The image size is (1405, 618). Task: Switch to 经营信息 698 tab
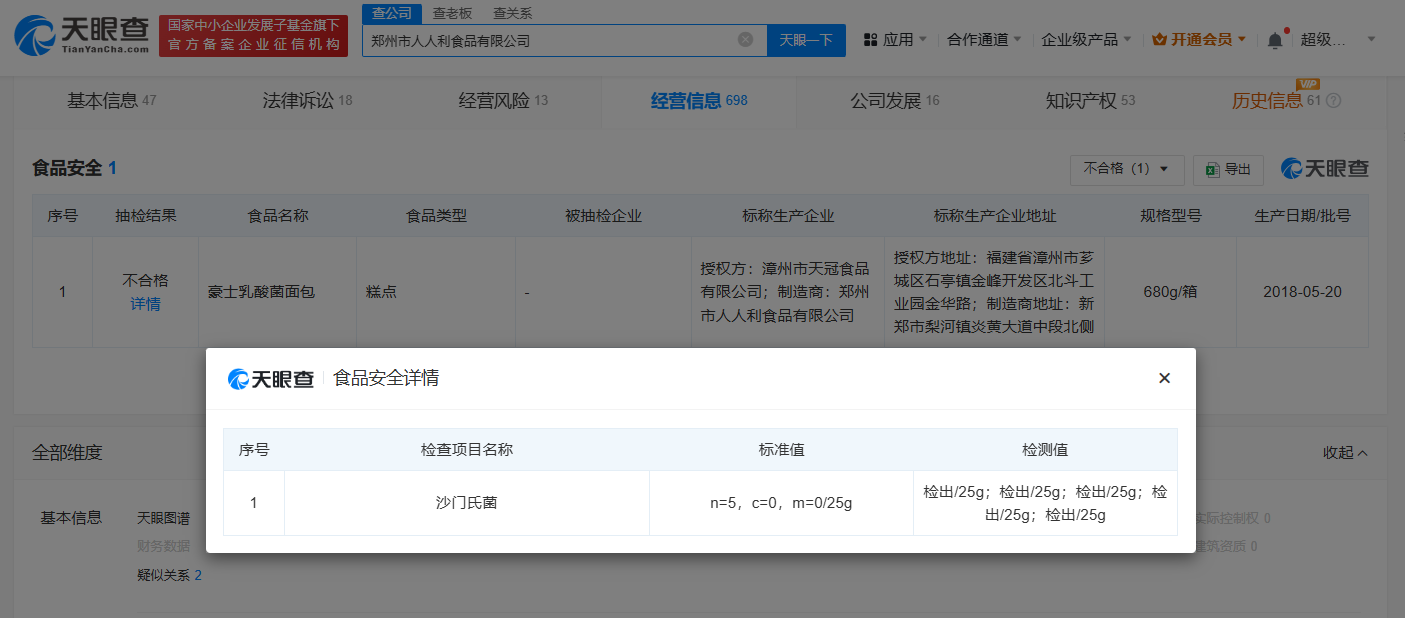point(699,101)
